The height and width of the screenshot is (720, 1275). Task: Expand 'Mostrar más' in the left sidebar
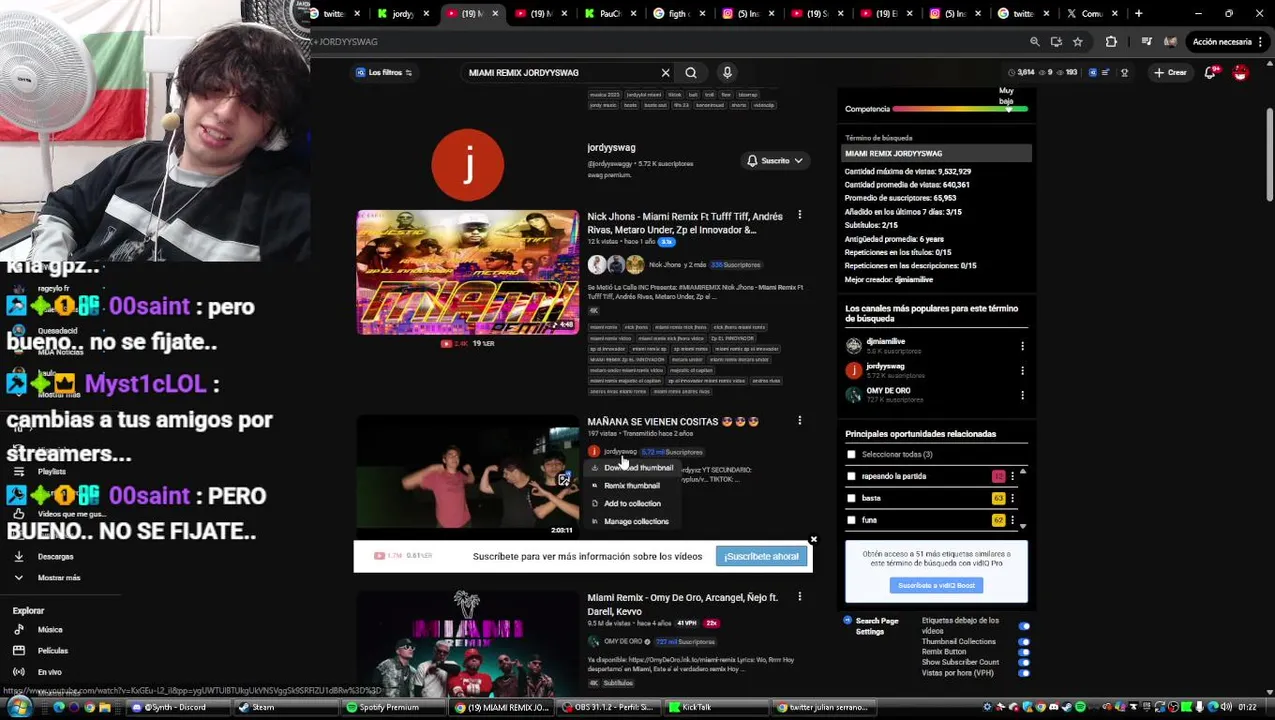tap(58, 578)
